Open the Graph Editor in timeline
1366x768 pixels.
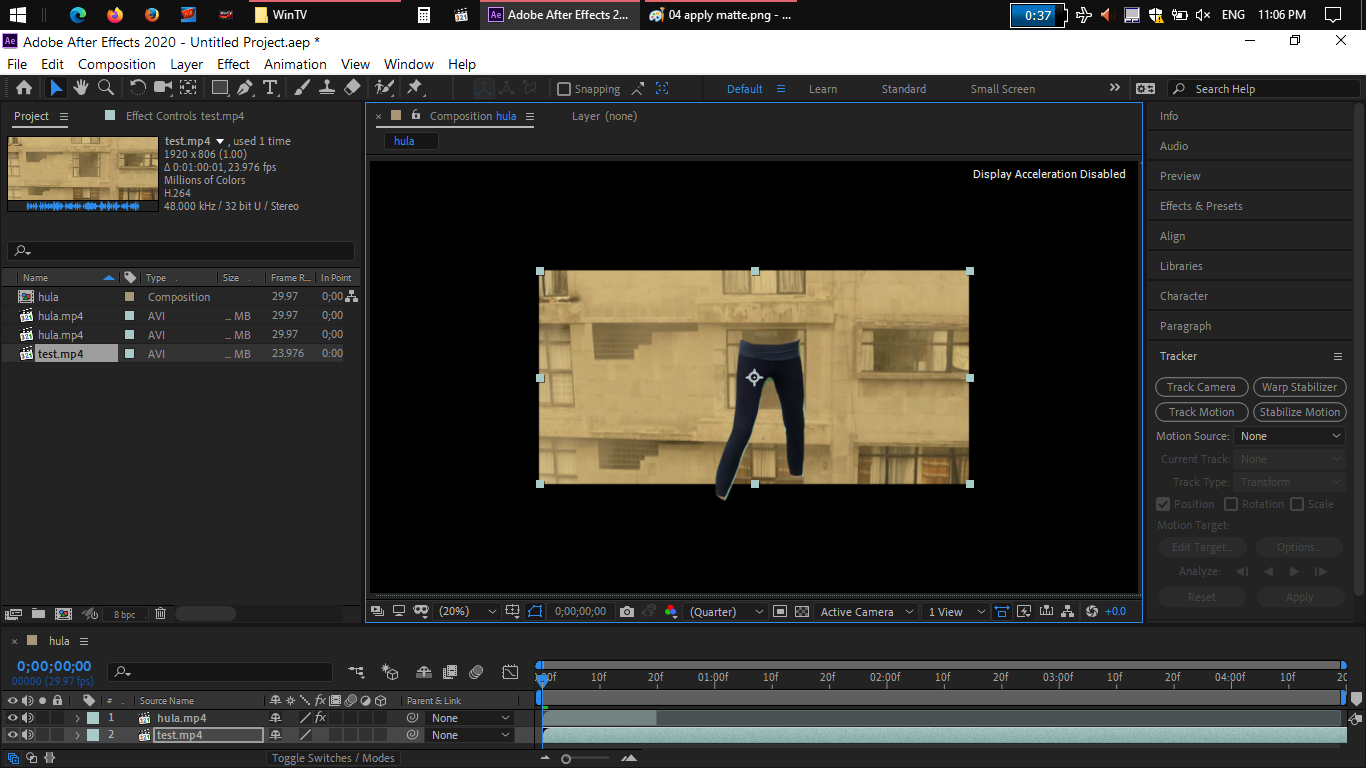[x=510, y=672]
